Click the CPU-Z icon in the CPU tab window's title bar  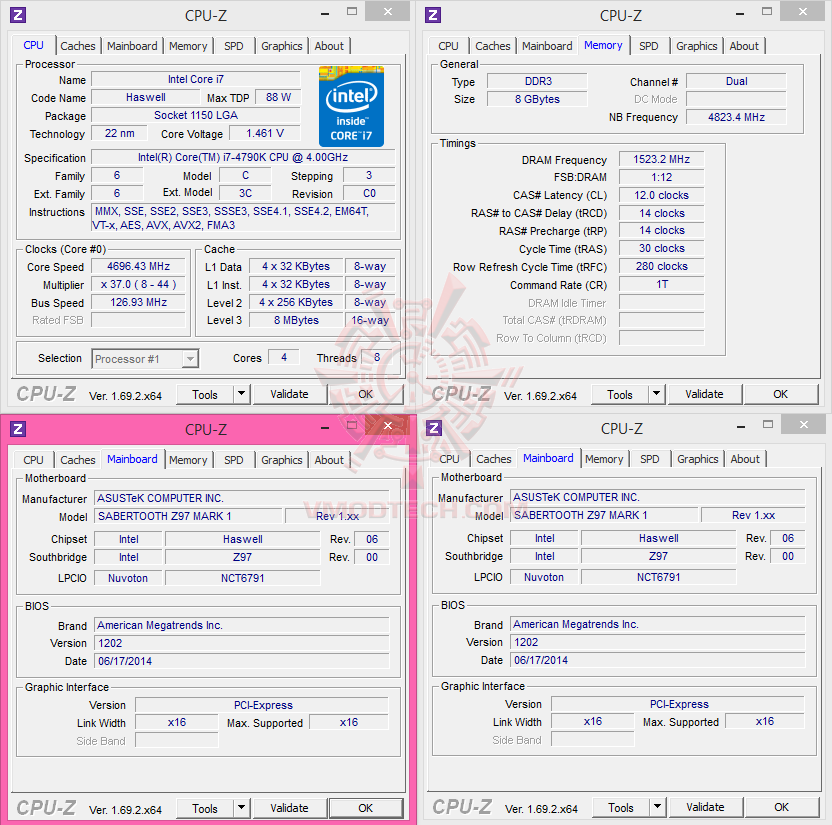pyautogui.click(x=18, y=15)
